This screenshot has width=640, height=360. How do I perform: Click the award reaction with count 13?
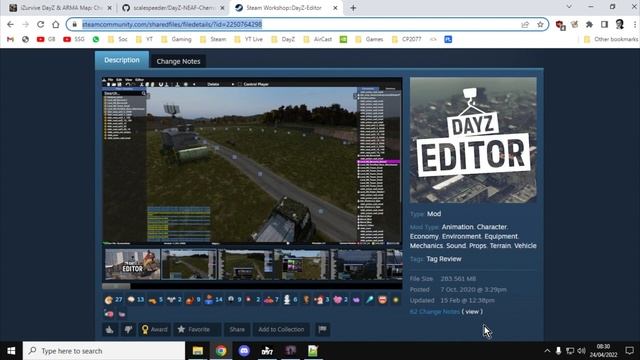(136, 300)
